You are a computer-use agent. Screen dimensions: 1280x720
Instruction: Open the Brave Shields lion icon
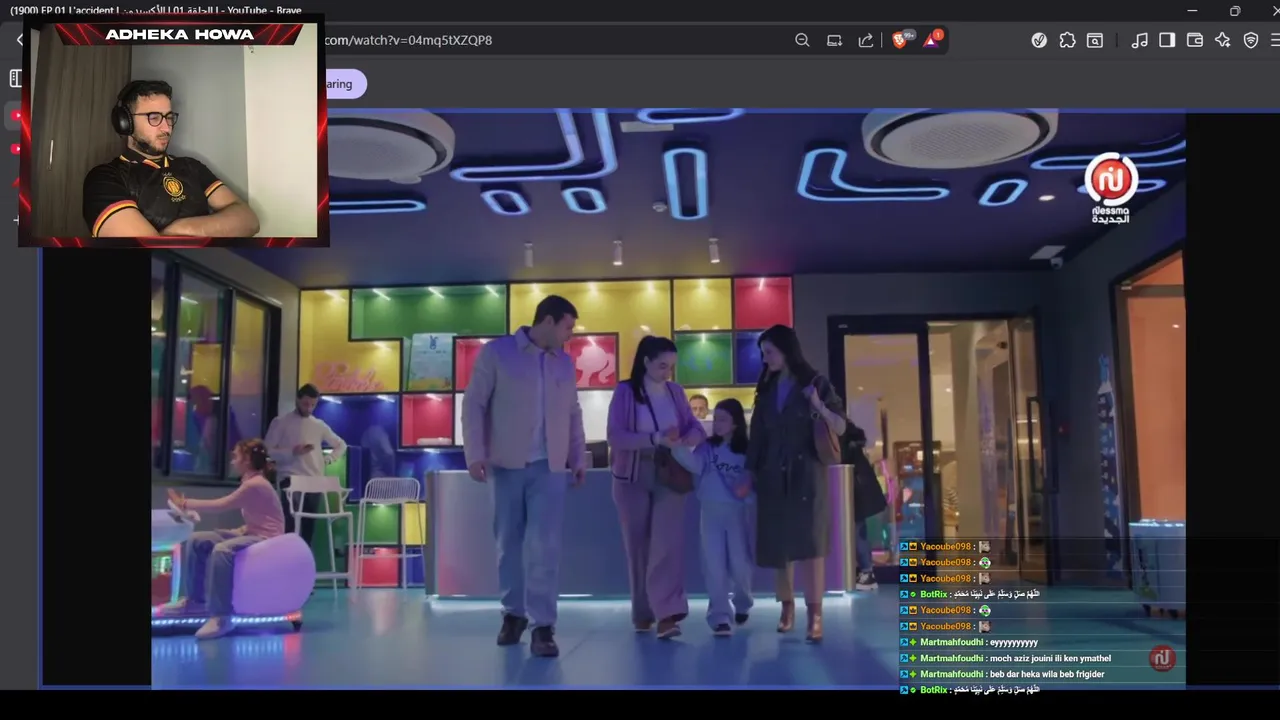point(901,39)
